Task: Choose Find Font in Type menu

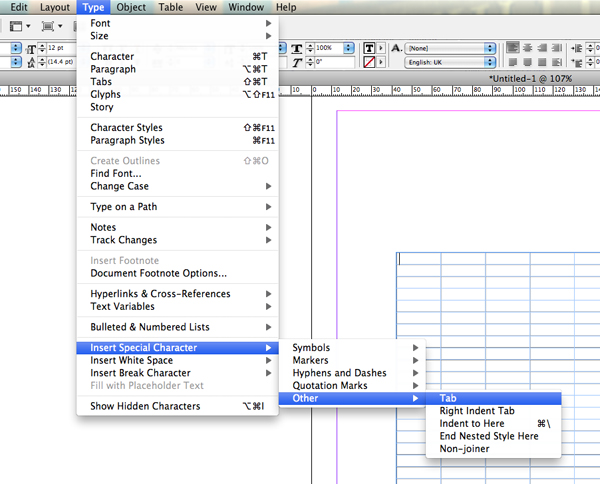Action: tap(178, 174)
